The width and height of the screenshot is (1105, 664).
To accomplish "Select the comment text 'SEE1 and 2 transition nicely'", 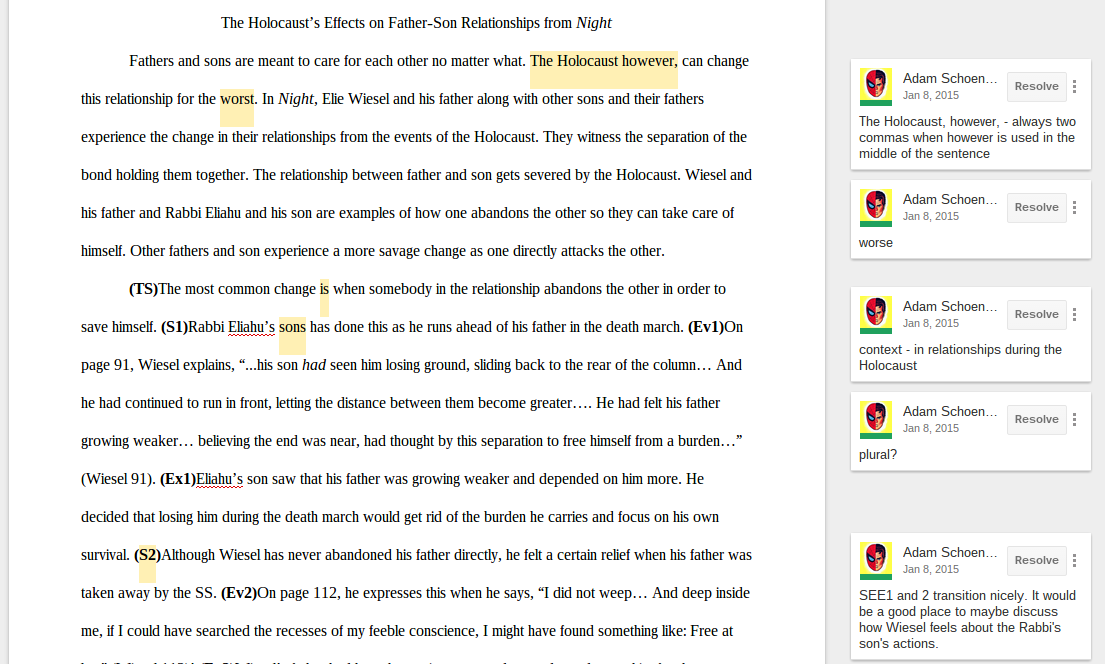I will coord(968,620).
